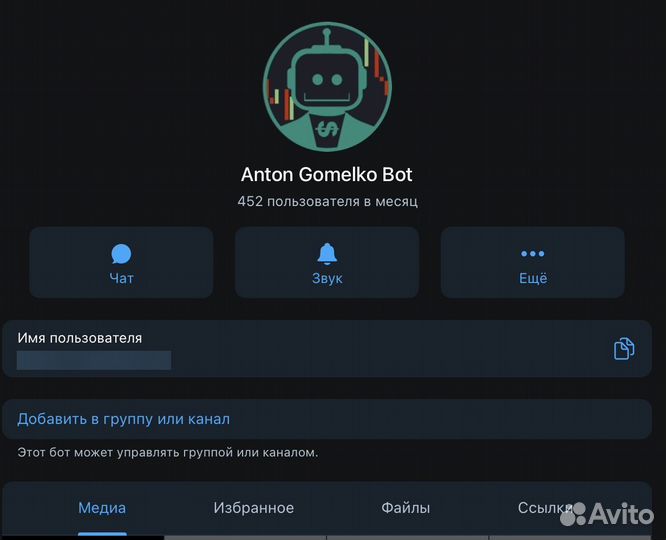Screen dimensions: 666x540
Task: Switch to the Избранное tab
Action: click(254, 508)
